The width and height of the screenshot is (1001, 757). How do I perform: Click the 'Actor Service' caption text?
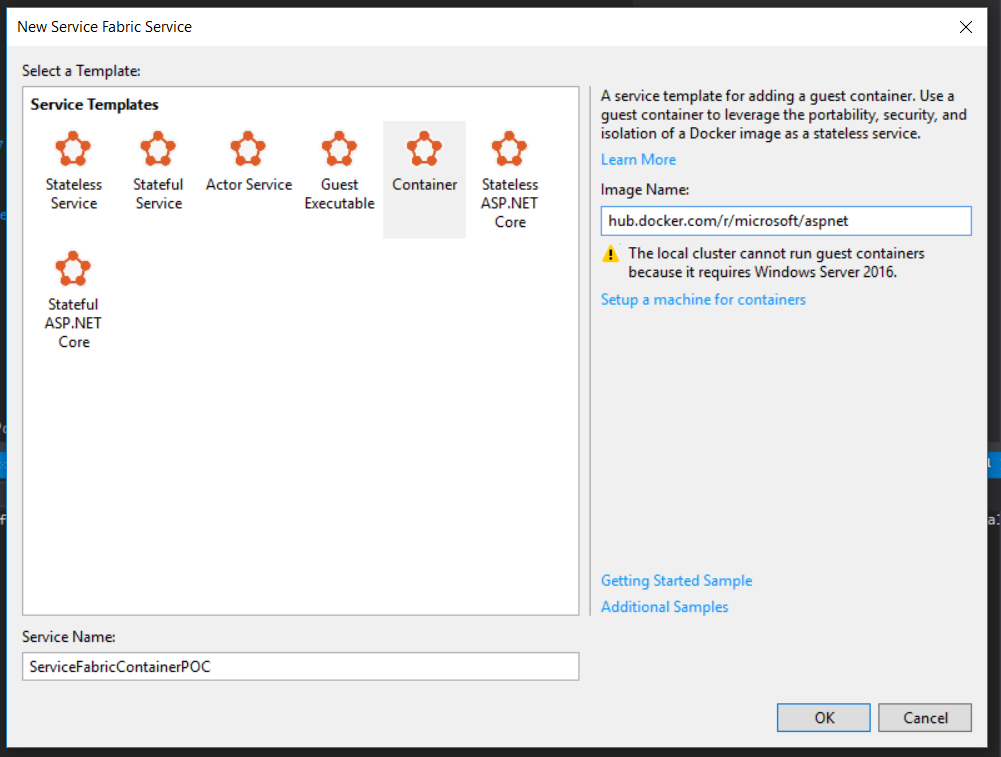[x=249, y=184]
